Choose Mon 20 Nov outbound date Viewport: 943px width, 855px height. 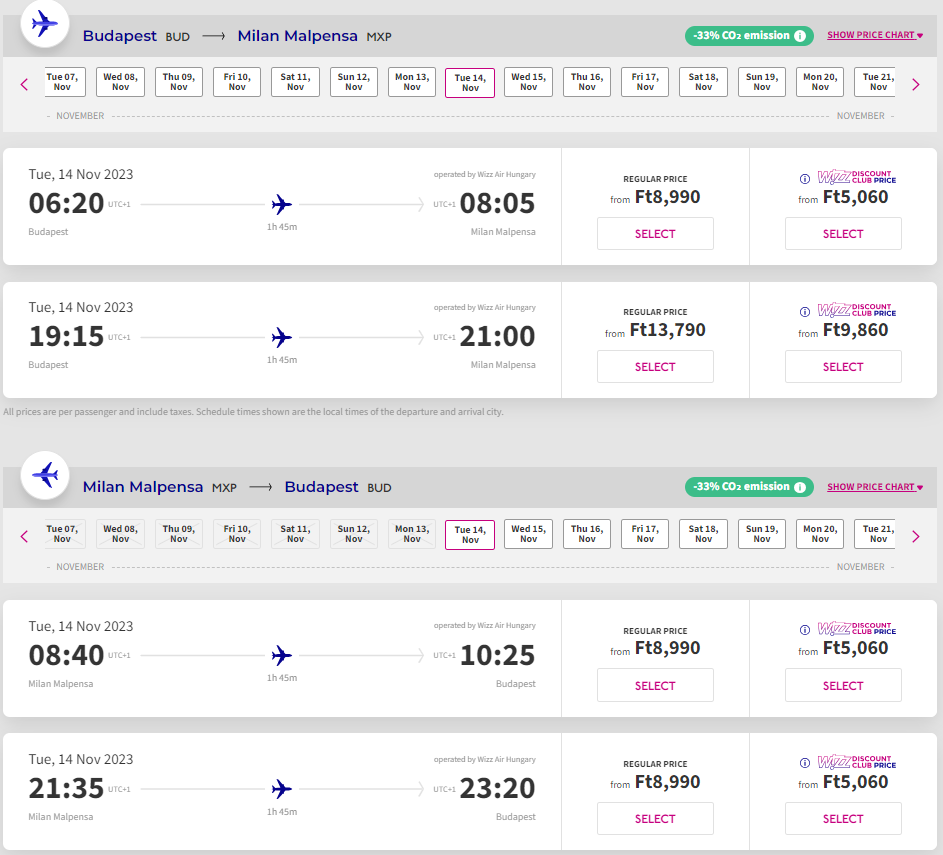tap(820, 82)
